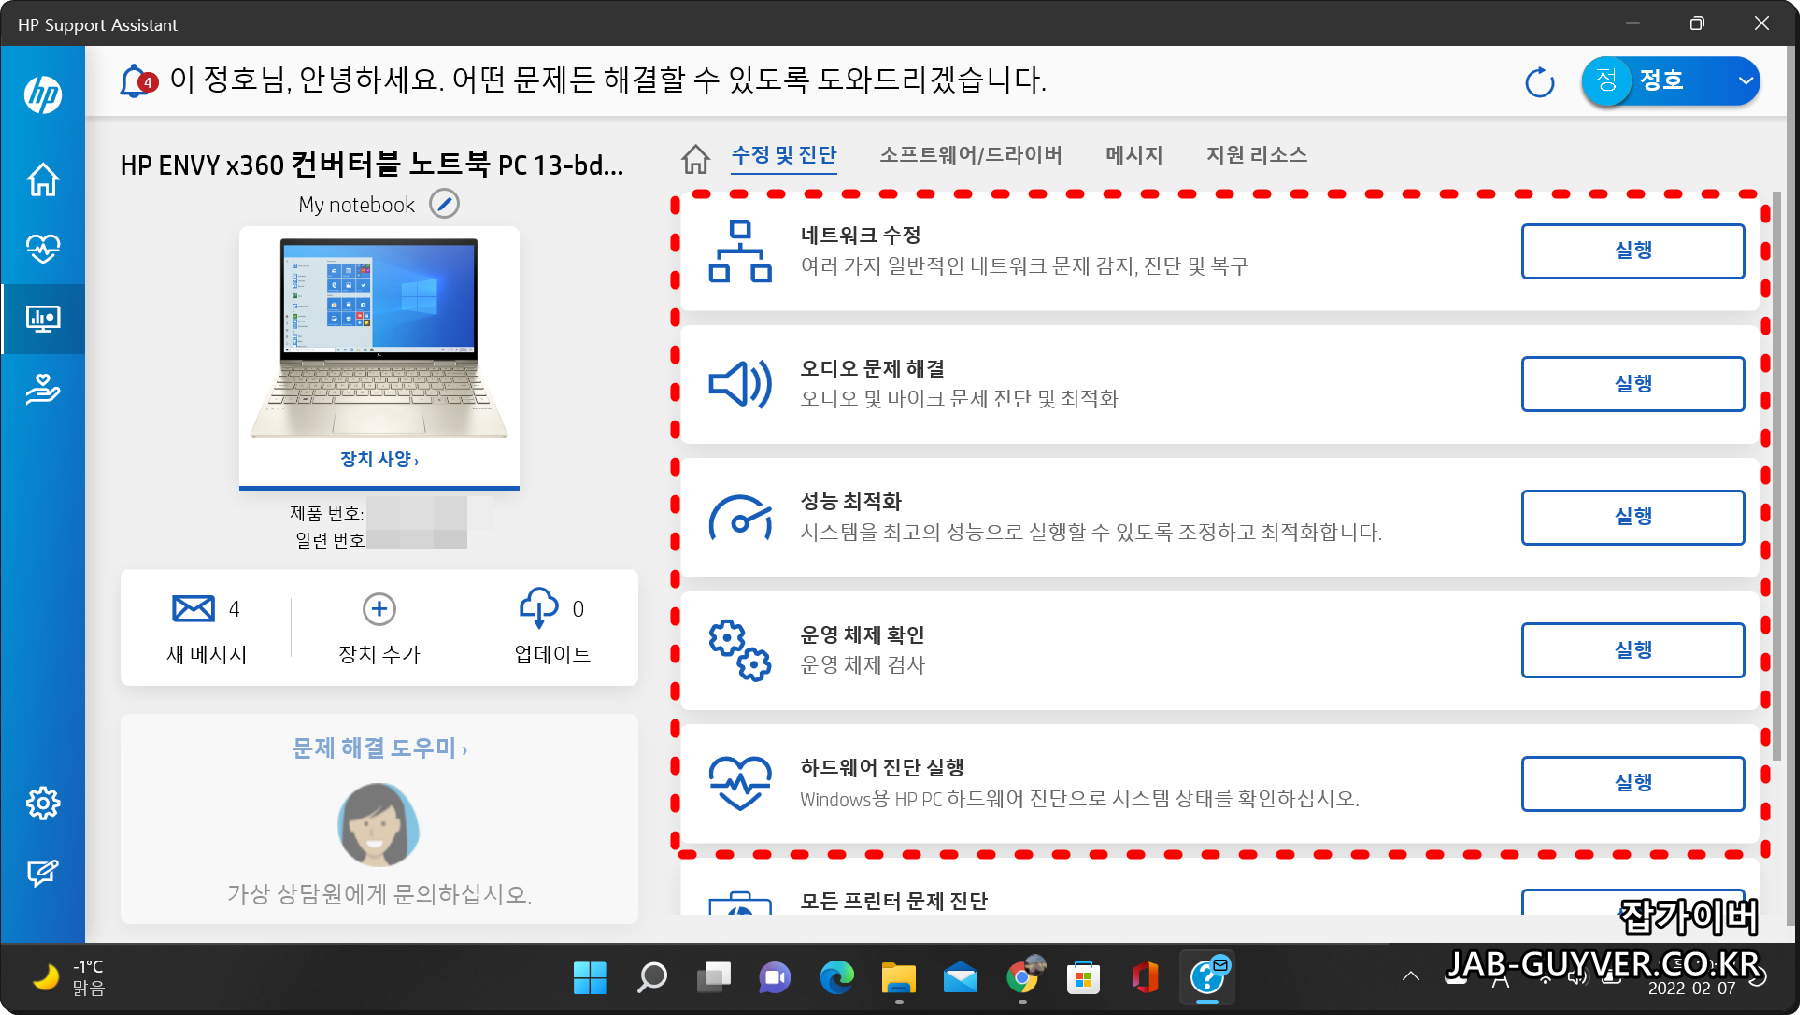Run 하드웨어 진단 실행 with 실행 button
The height and width of the screenshot is (1015, 1800).
pos(1633,783)
